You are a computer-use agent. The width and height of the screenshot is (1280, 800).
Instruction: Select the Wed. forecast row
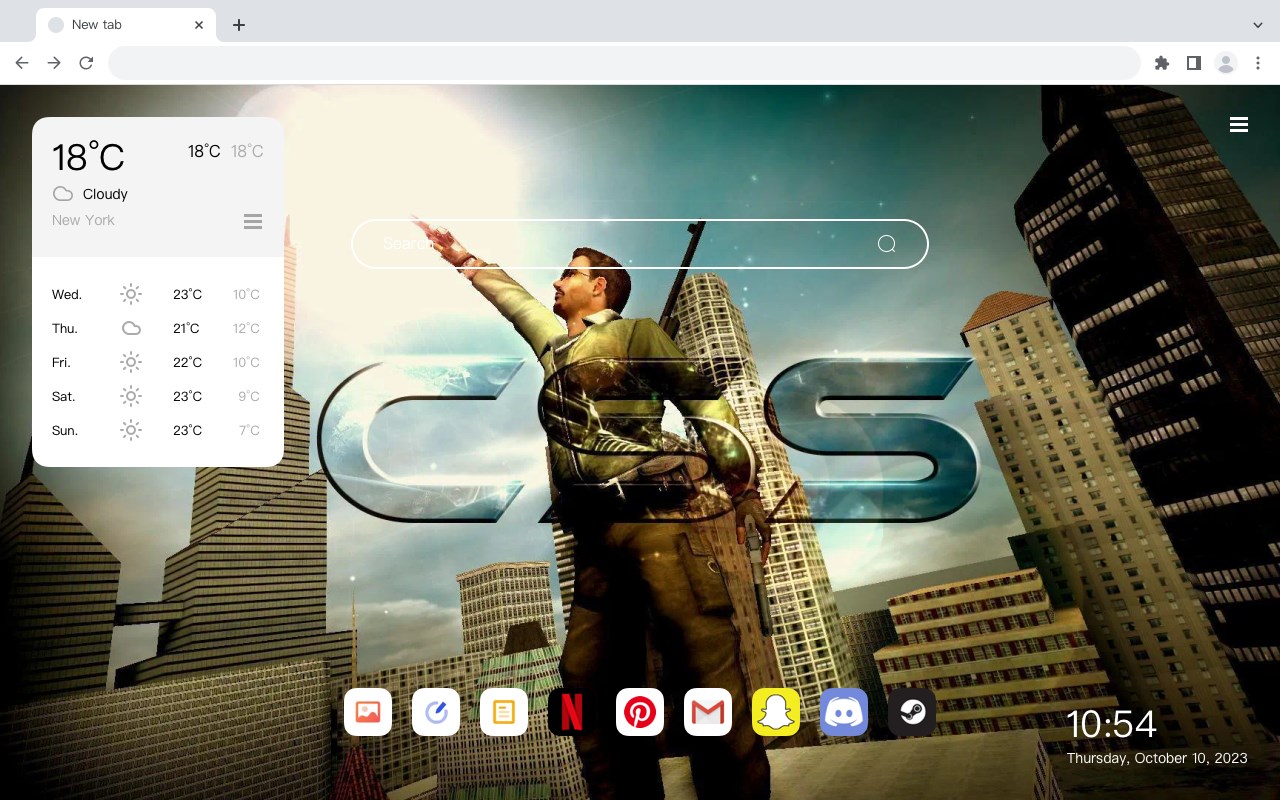pyautogui.click(x=157, y=294)
